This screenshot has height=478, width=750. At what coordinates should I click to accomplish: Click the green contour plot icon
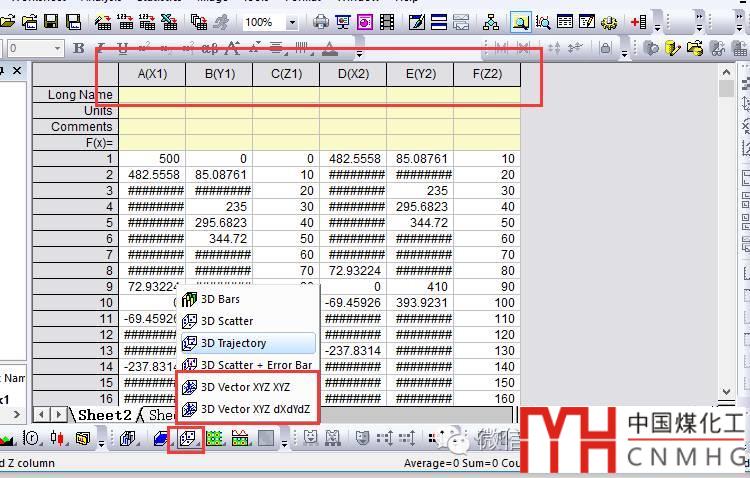214,438
